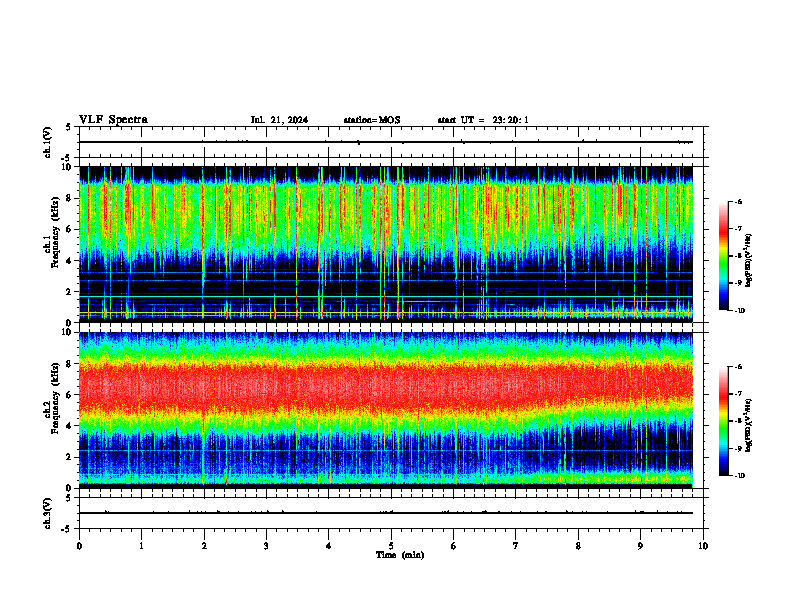Click the "VLF Spectra" title text
This screenshot has height=612, width=792.
pos(113,120)
